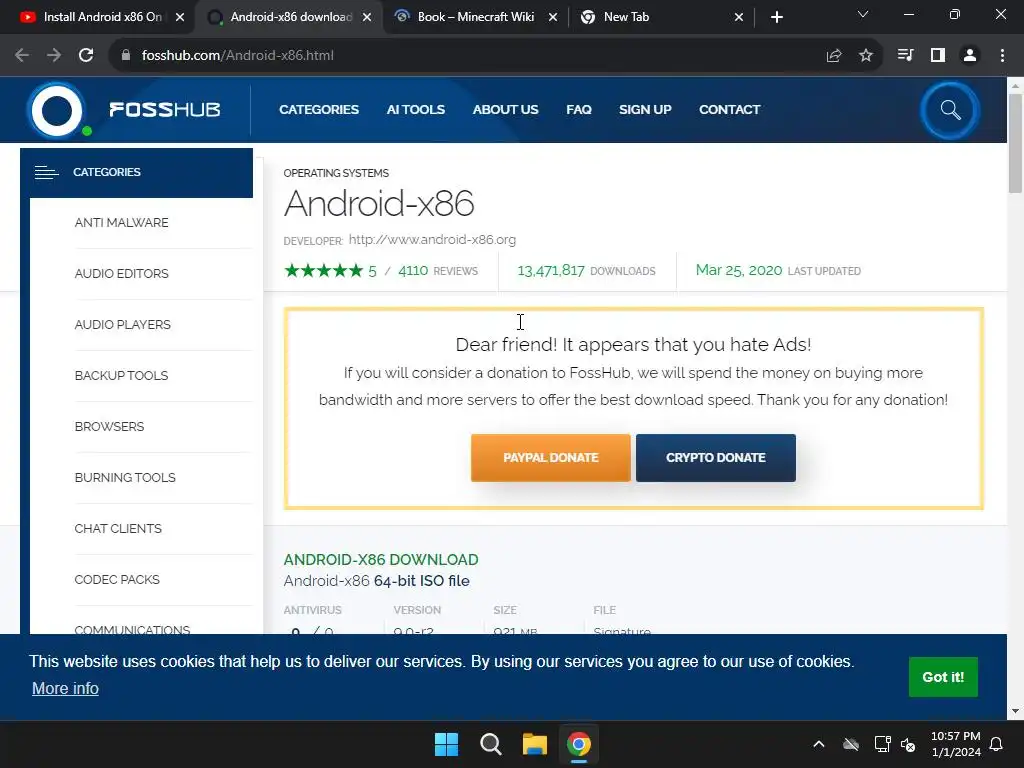Viewport: 1024px width, 768px height.
Task: Select CODEC PACKS category
Action: [117, 579]
